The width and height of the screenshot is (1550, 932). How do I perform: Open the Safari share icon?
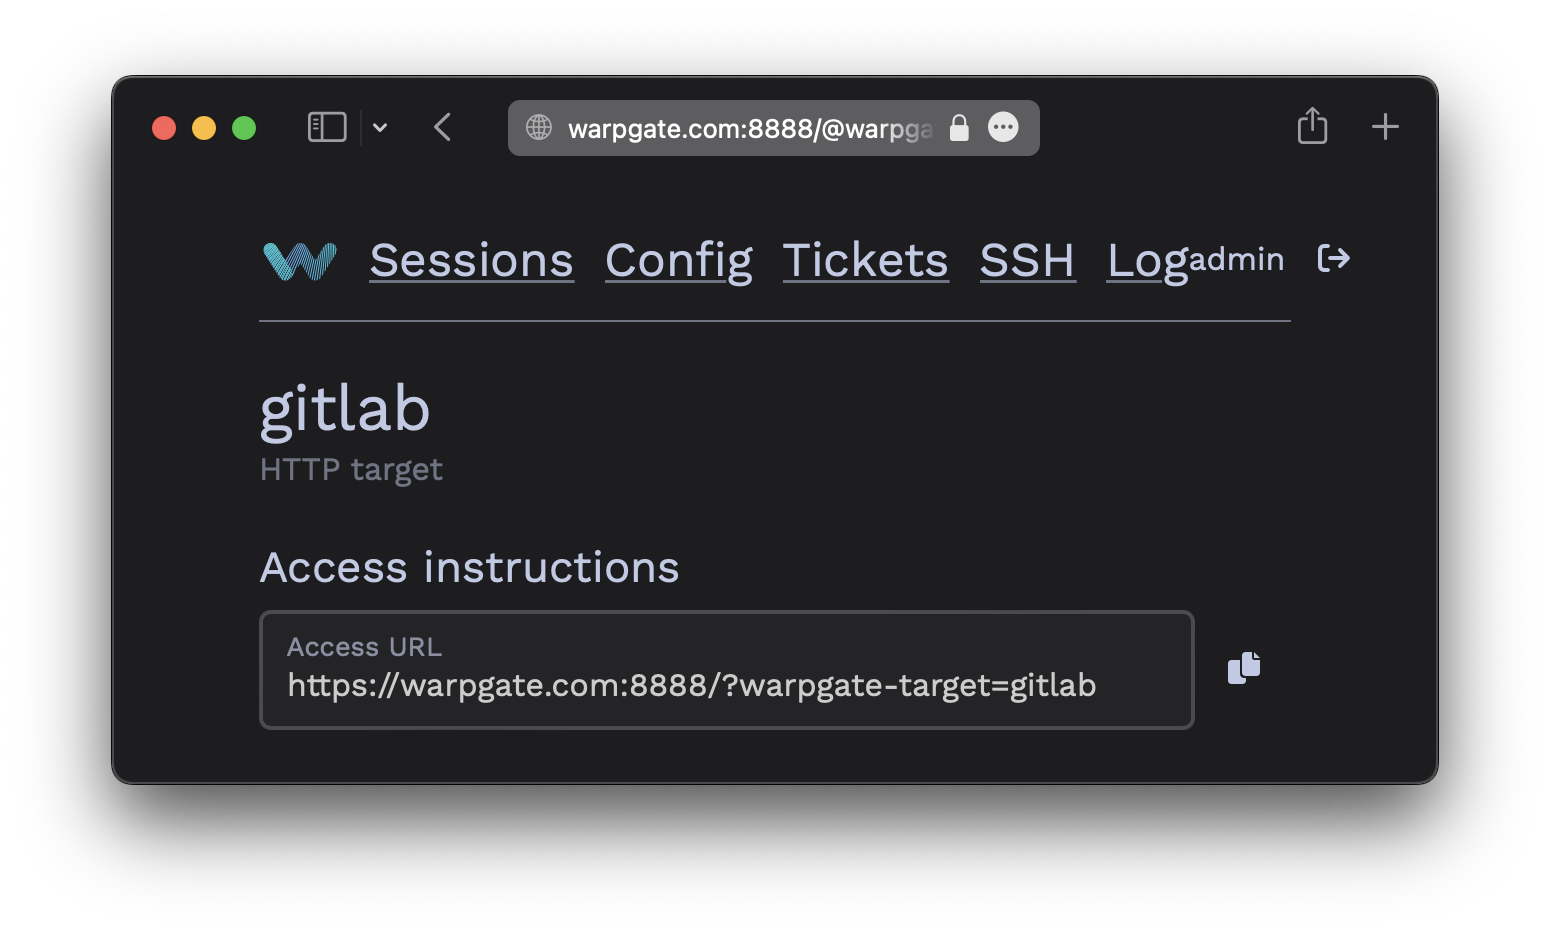[x=1312, y=126]
